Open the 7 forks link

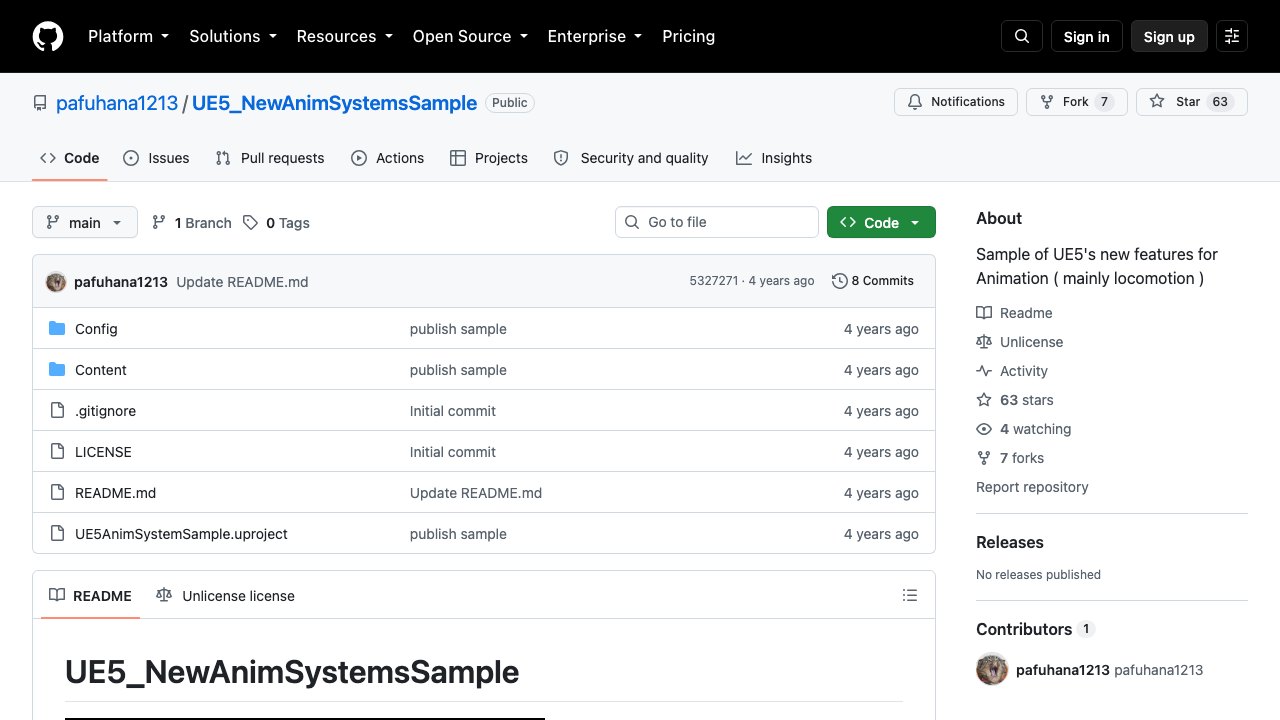(x=1010, y=458)
